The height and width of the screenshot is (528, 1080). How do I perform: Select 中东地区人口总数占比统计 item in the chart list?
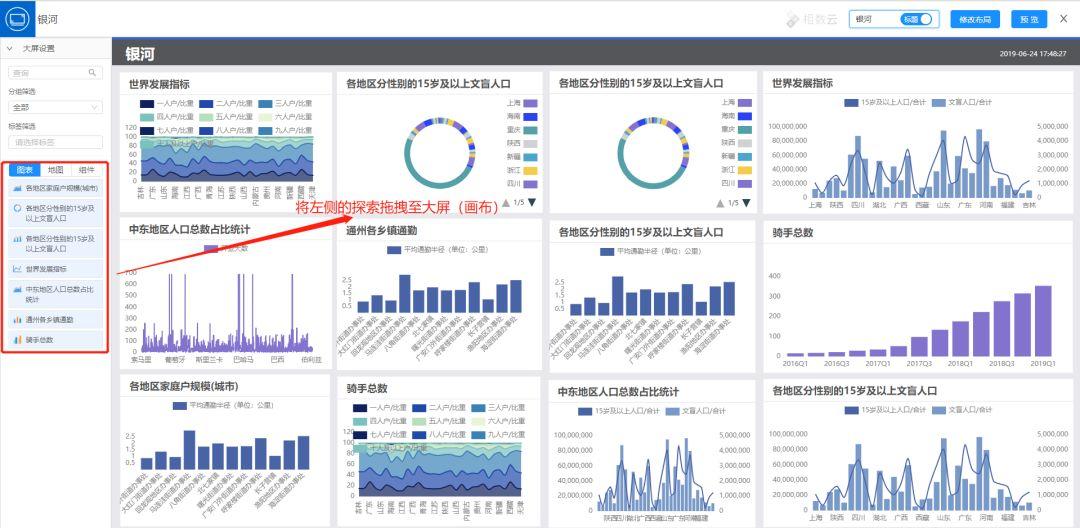pos(56,295)
